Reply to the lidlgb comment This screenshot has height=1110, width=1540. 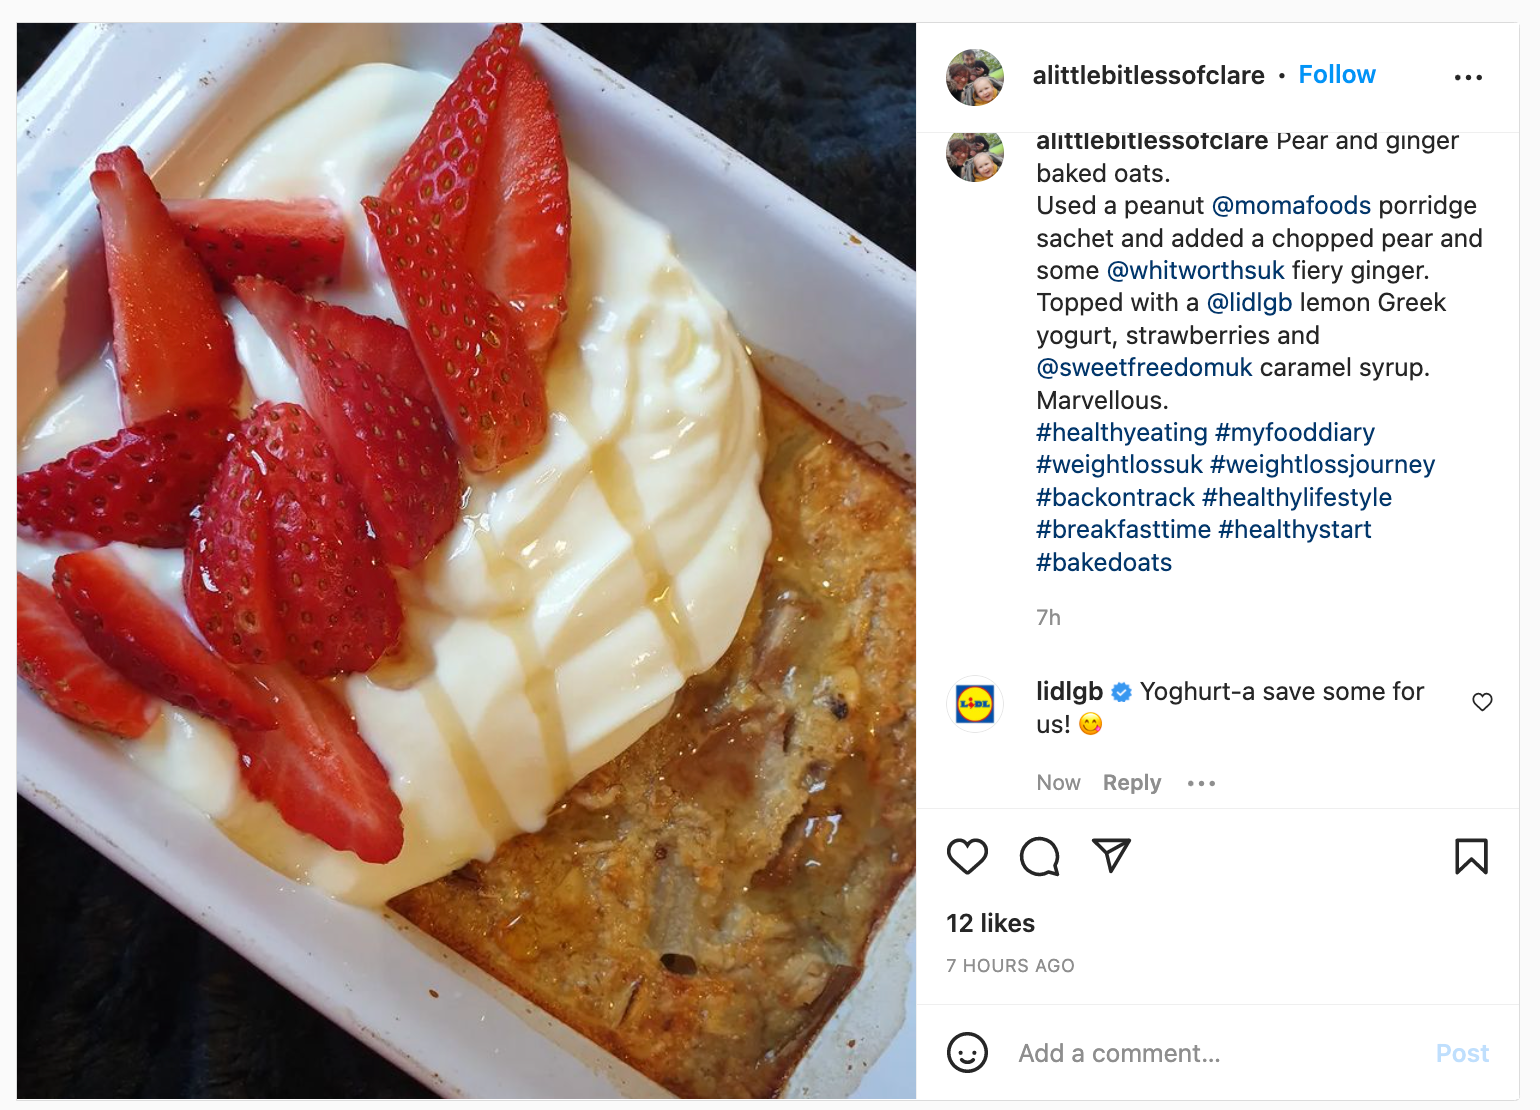[x=1132, y=783]
